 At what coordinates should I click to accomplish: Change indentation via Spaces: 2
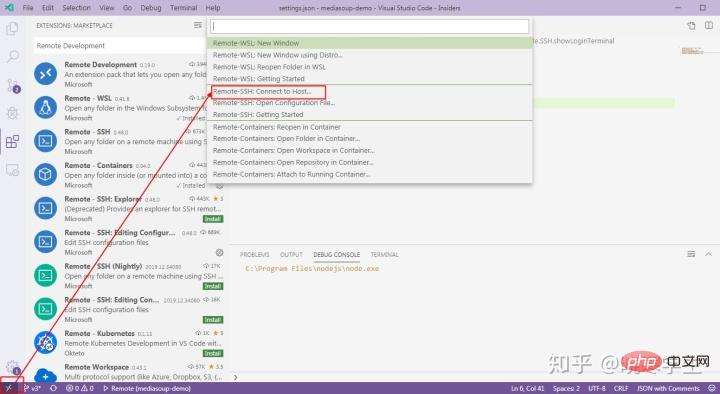[566, 388]
